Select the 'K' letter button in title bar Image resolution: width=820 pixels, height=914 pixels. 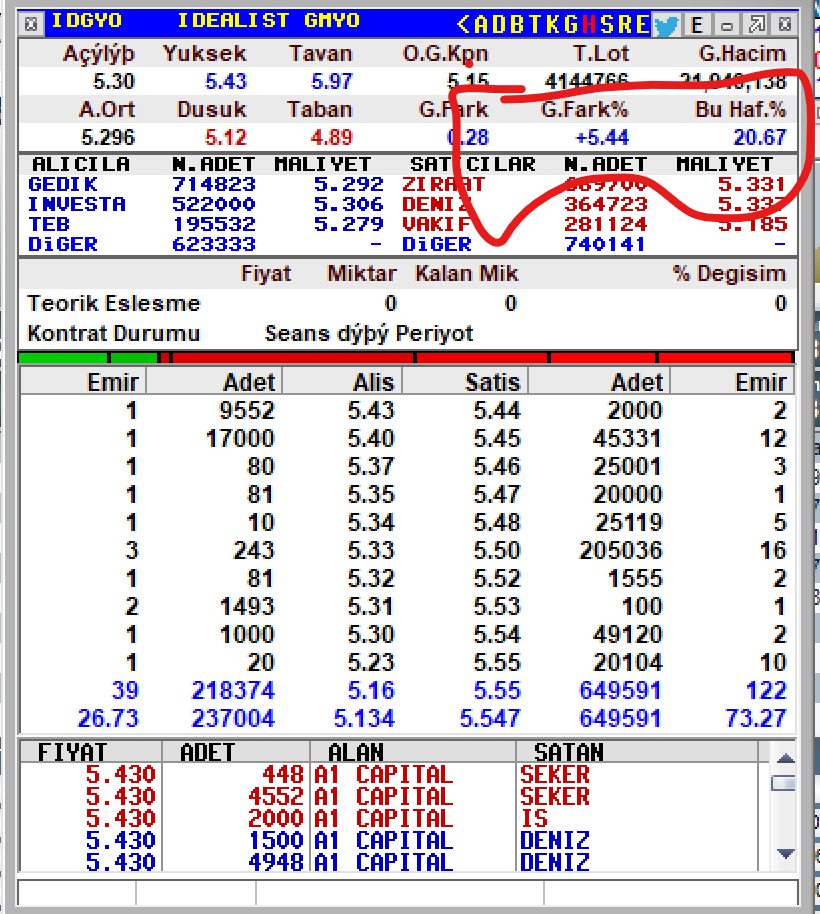[x=553, y=24]
